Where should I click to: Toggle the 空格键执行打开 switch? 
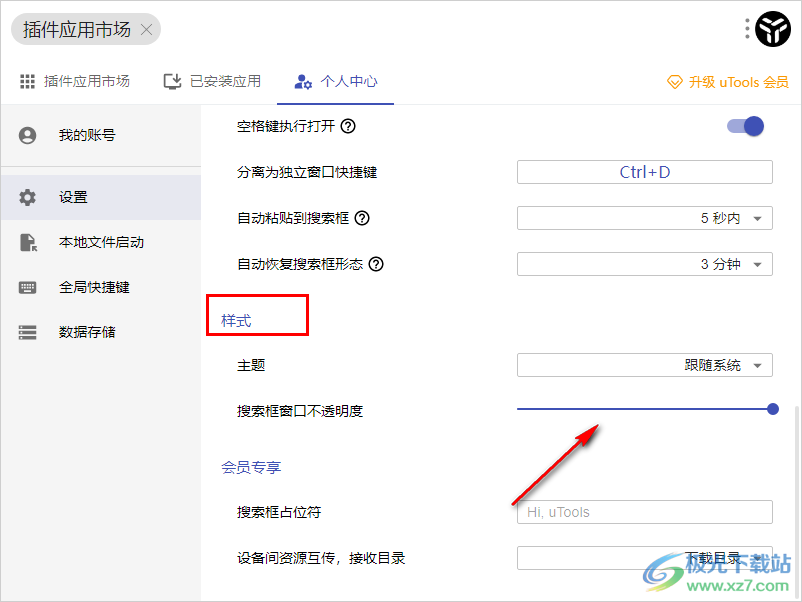pos(745,126)
